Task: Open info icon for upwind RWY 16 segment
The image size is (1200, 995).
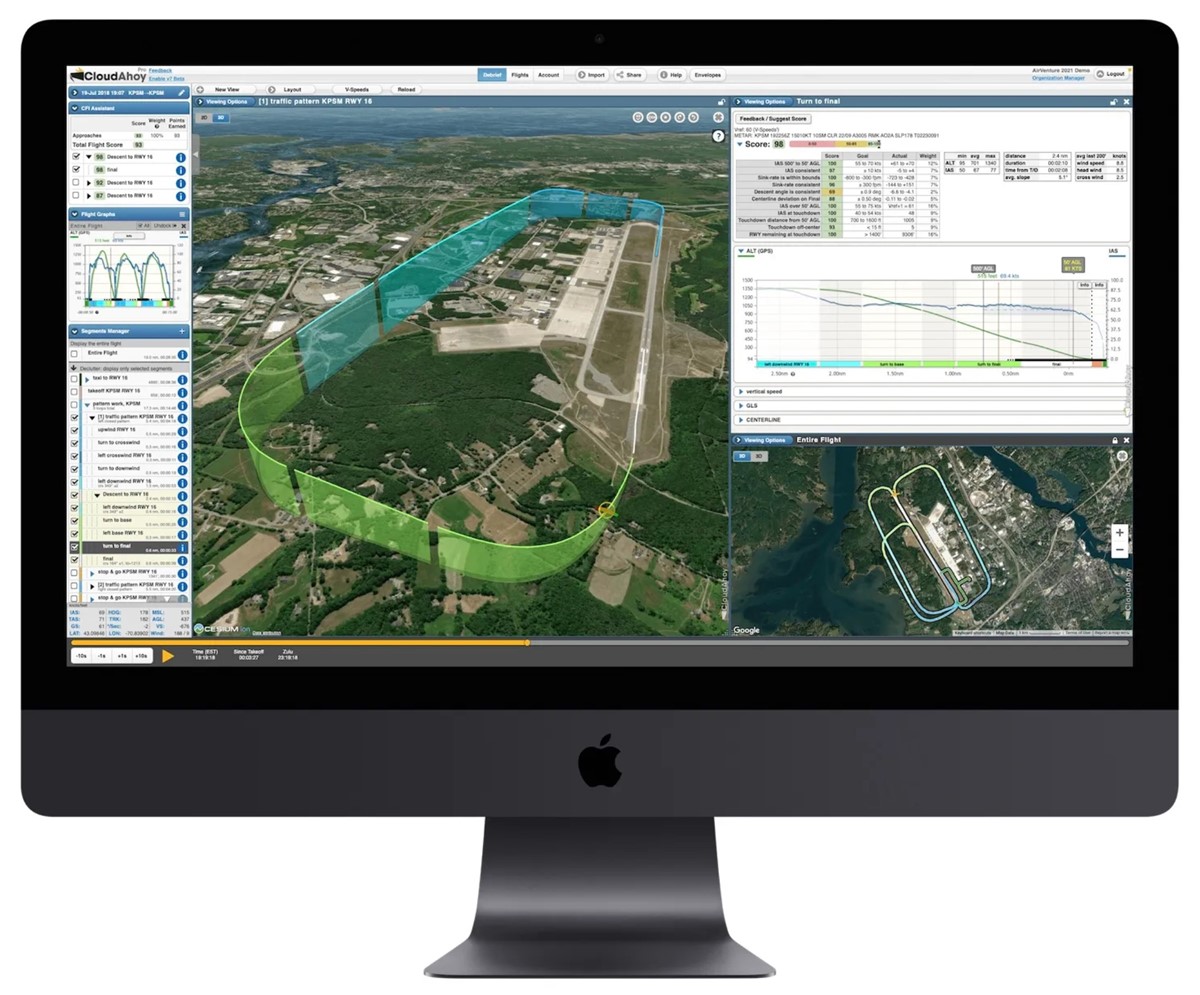Action: pos(182,431)
